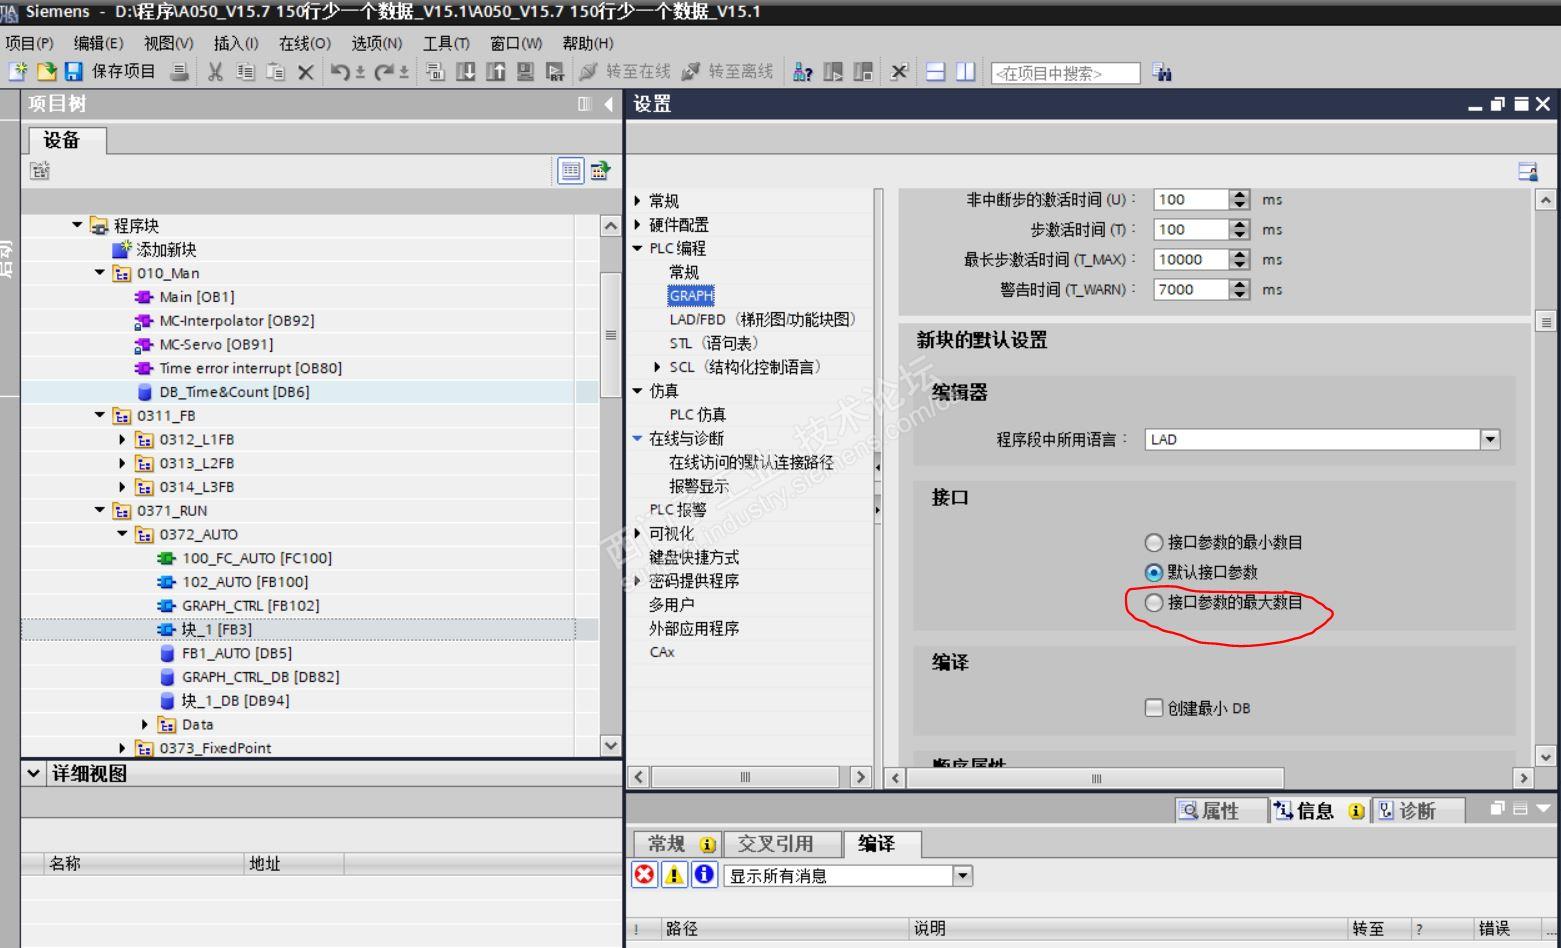Select 添加新块 in project tree
Screen dimensions: 1561x948
(166, 249)
